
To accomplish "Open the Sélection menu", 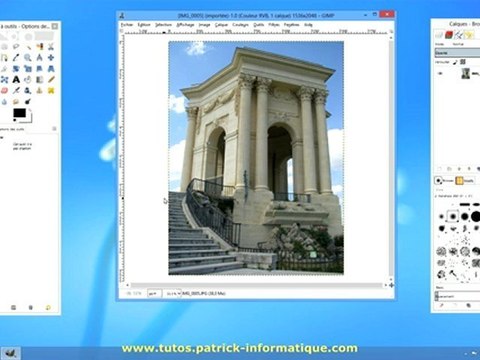I will click(x=163, y=25).
